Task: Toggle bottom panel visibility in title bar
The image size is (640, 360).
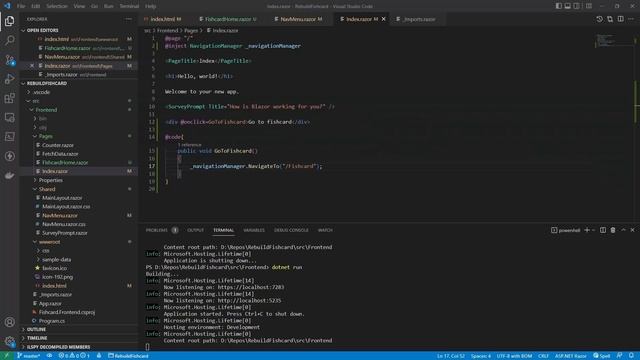Action: point(567,6)
